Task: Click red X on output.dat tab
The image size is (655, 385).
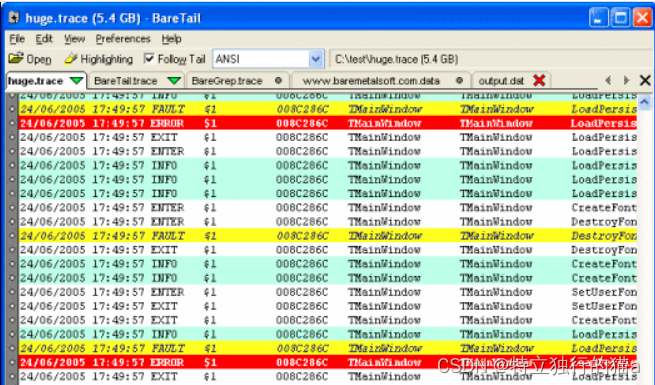Action: point(539,80)
